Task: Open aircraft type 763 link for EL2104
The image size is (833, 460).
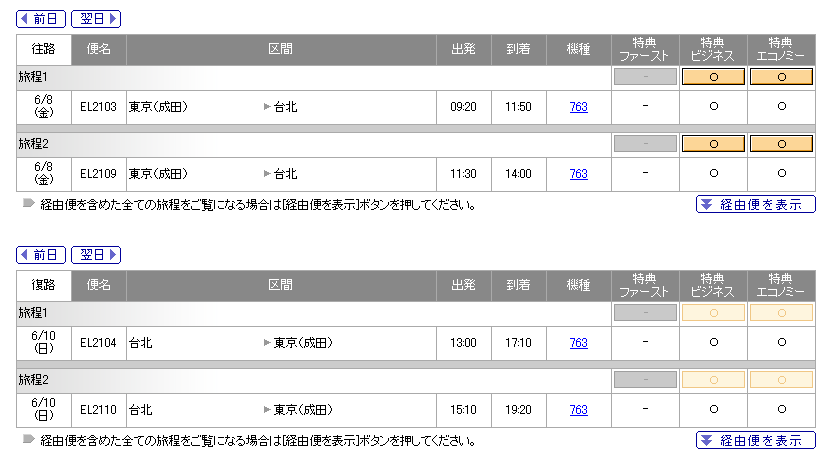Action: tap(579, 343)
